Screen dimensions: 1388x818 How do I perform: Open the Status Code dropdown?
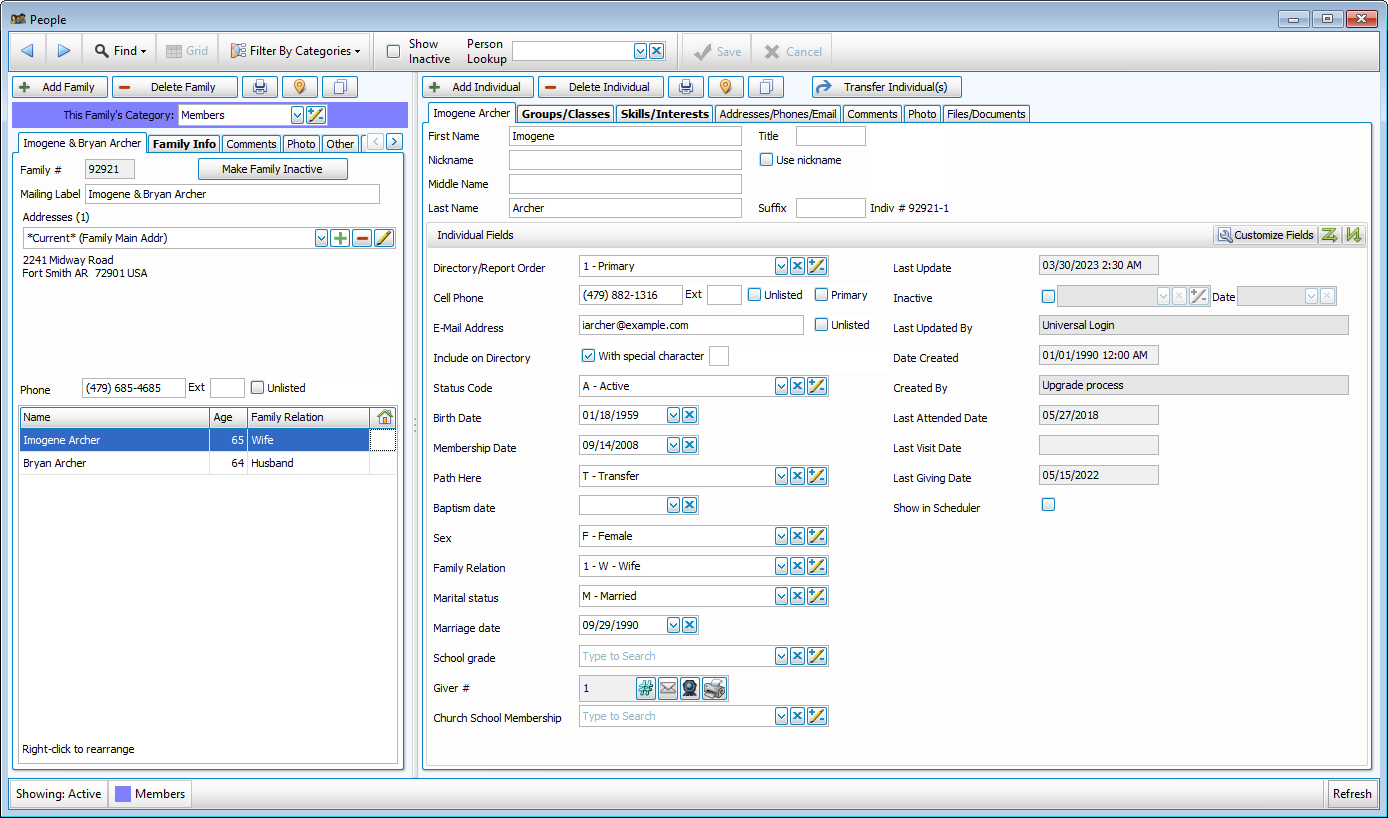781,386
